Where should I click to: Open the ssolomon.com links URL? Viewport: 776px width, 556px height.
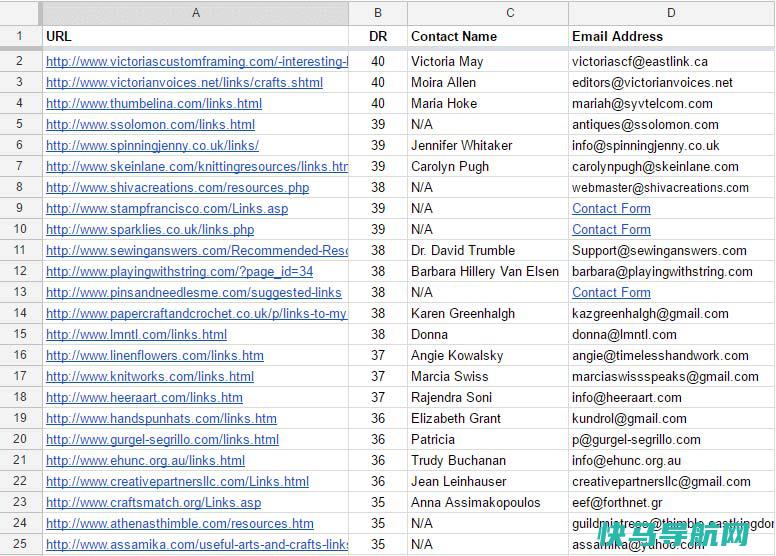[150, 124]
